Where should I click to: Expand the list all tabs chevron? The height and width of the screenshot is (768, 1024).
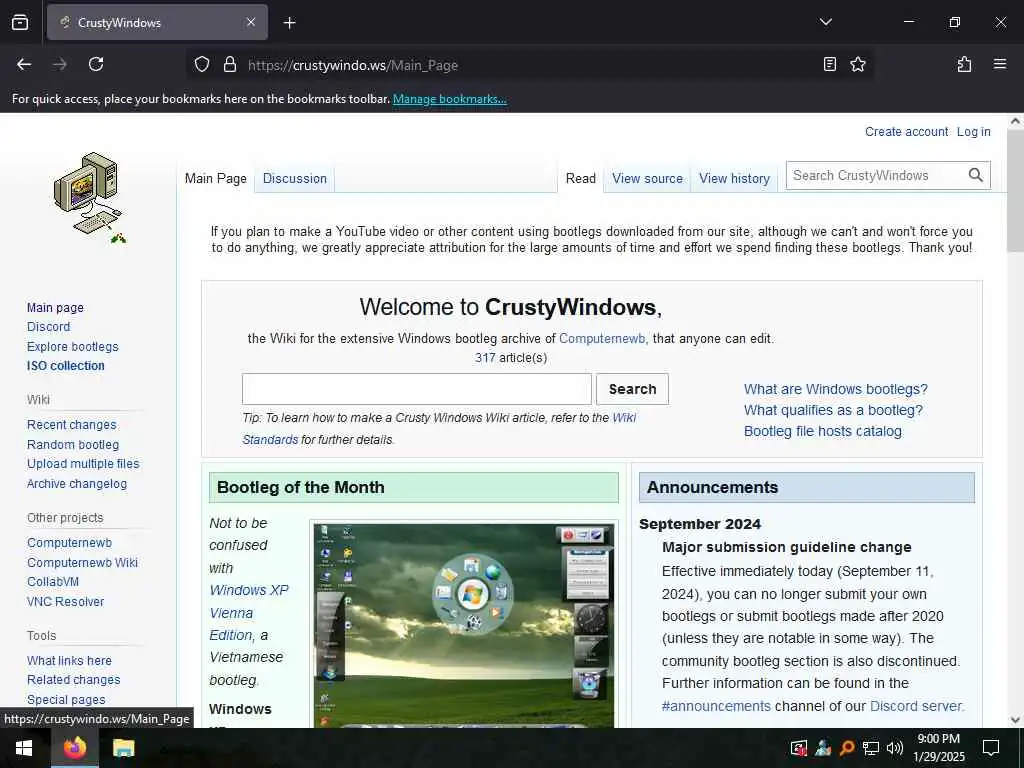(x=825, y=22)
